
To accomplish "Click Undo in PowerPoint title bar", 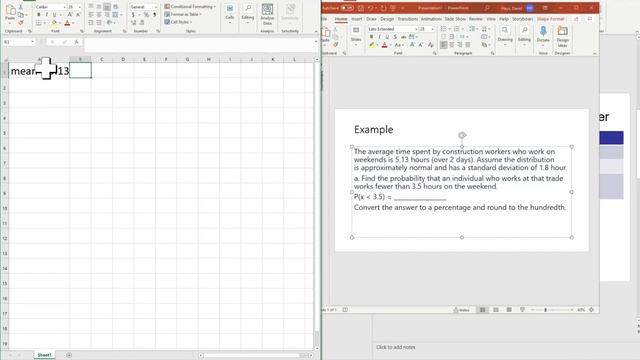I will click(370, 8).
